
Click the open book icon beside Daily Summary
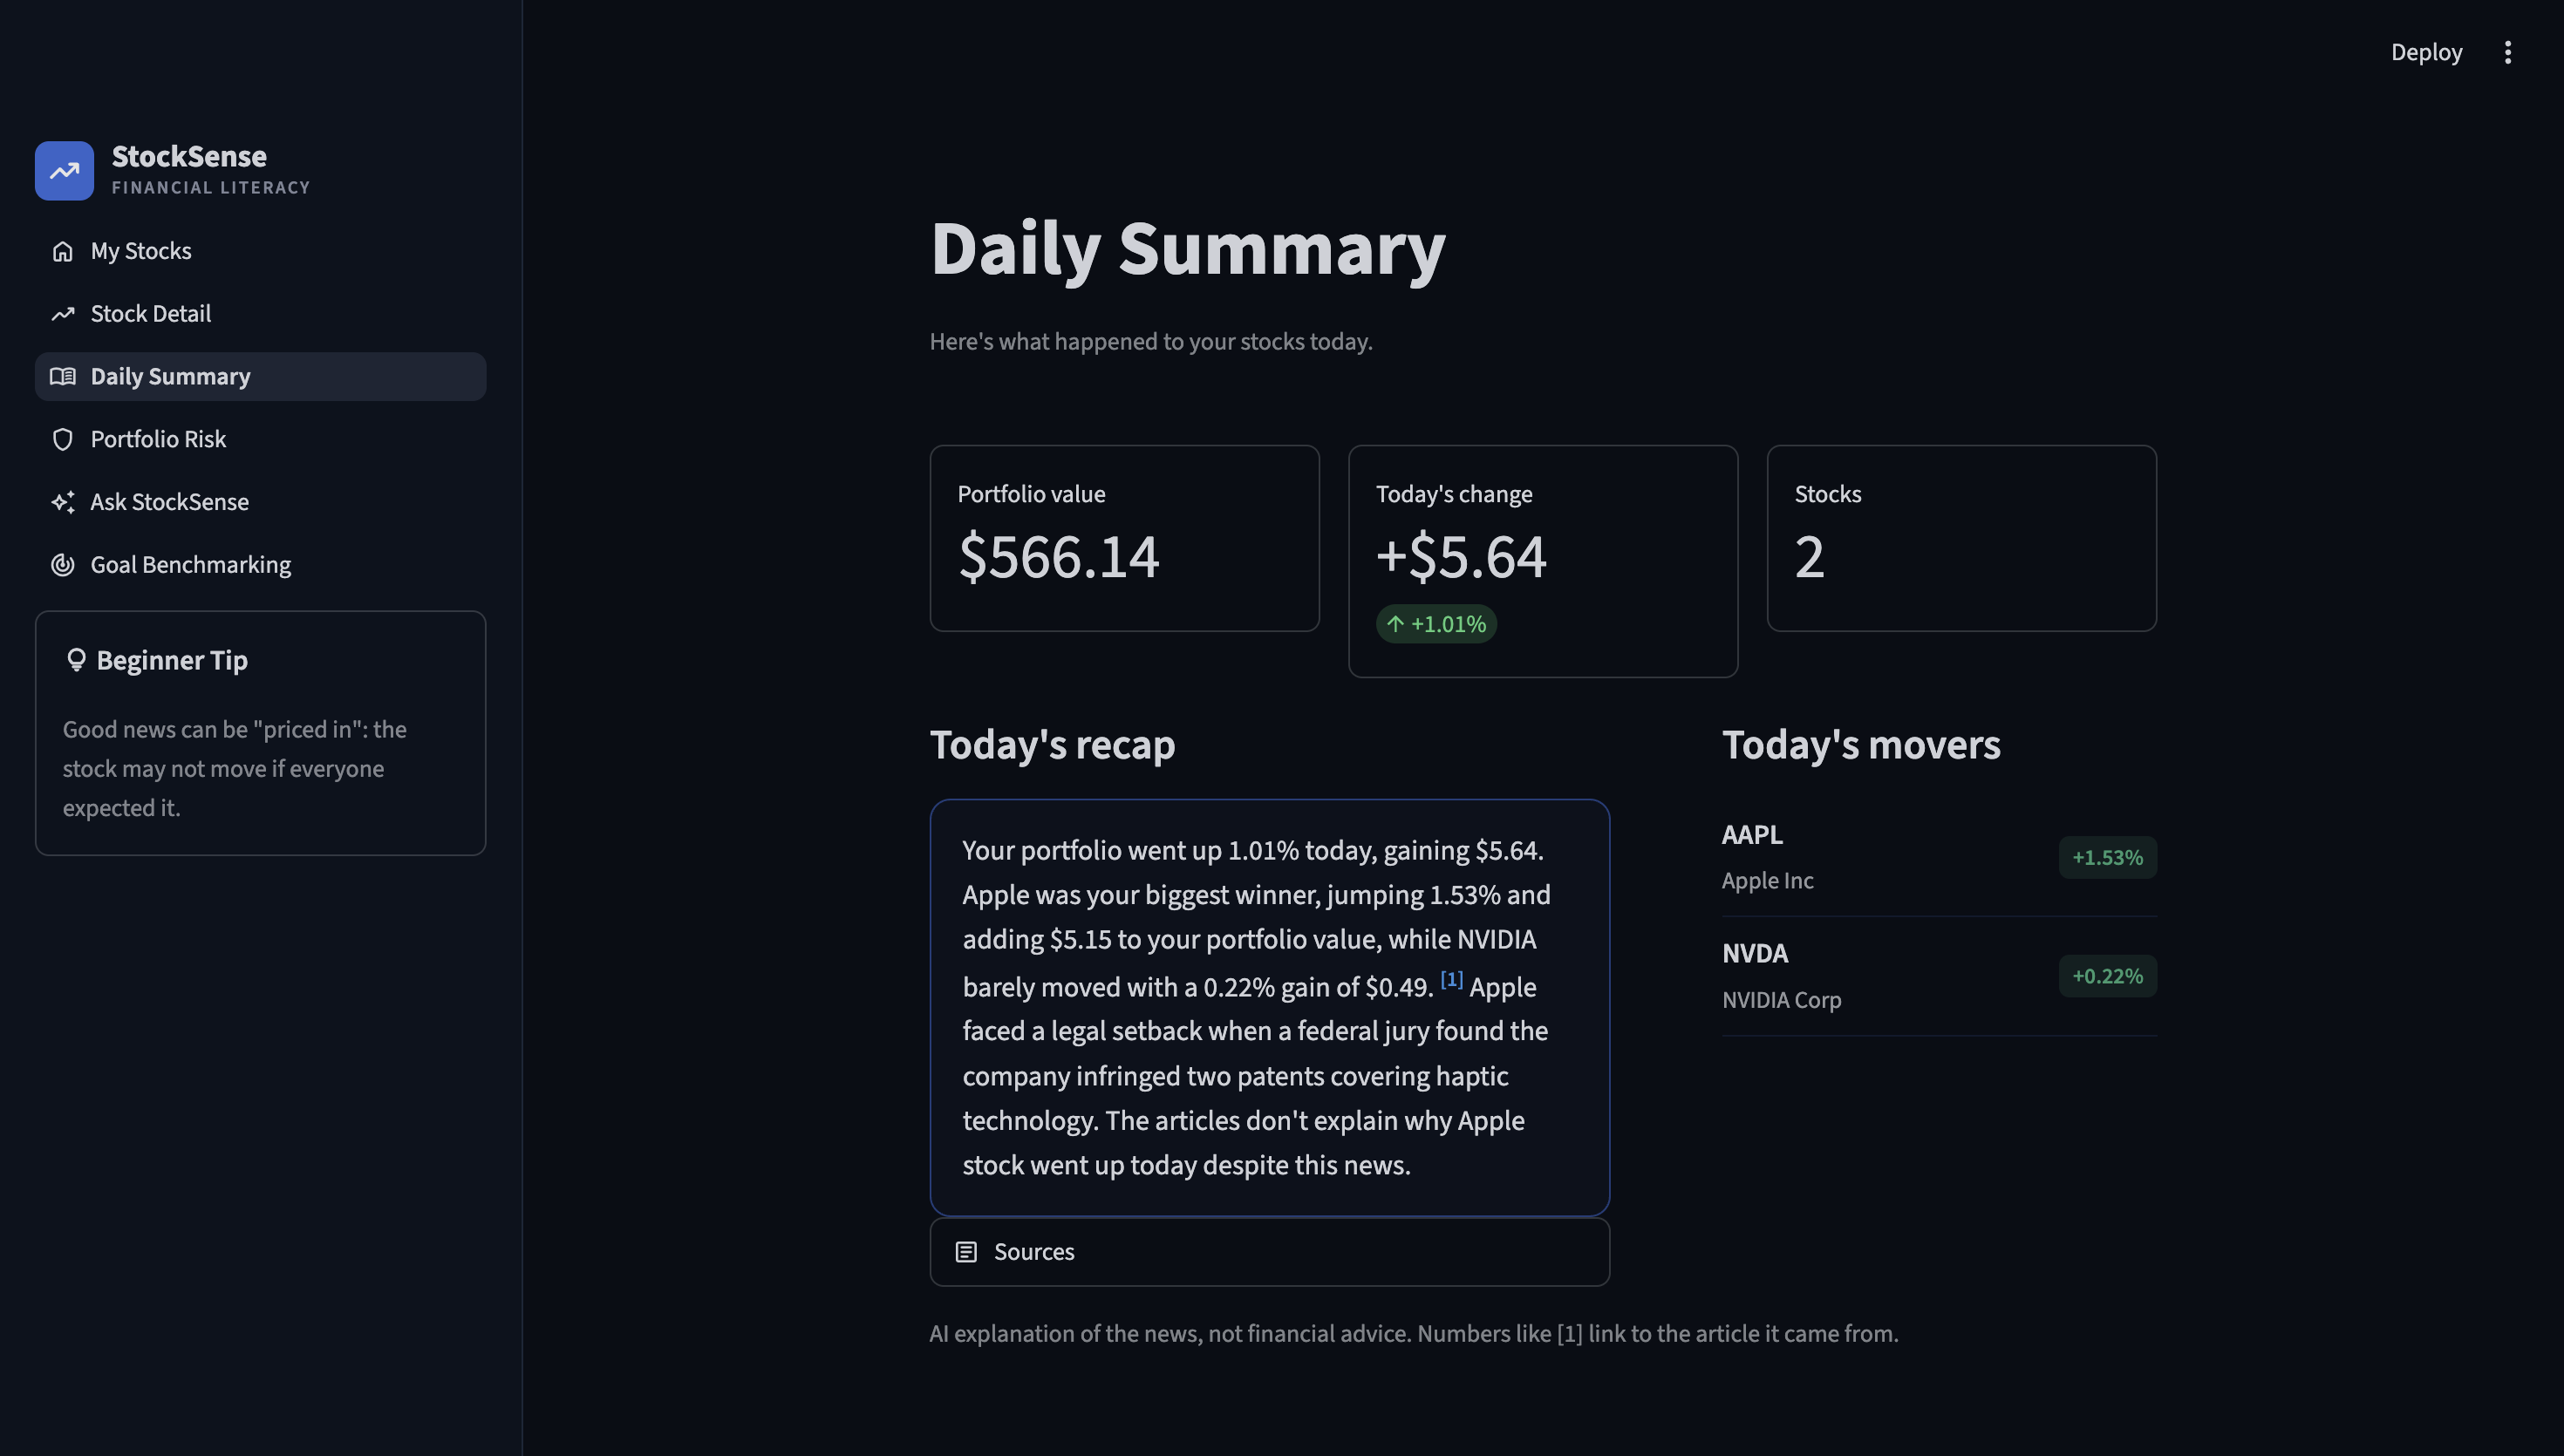(x=63, y=377)
